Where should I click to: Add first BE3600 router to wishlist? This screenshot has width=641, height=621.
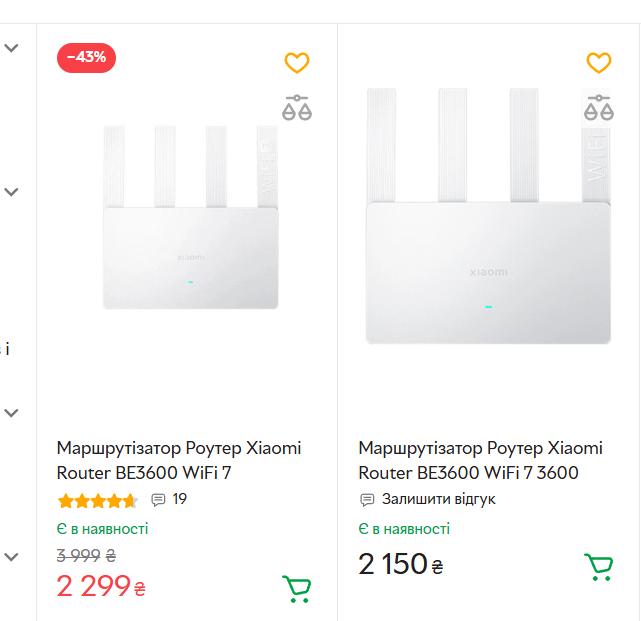click(297, 63)
